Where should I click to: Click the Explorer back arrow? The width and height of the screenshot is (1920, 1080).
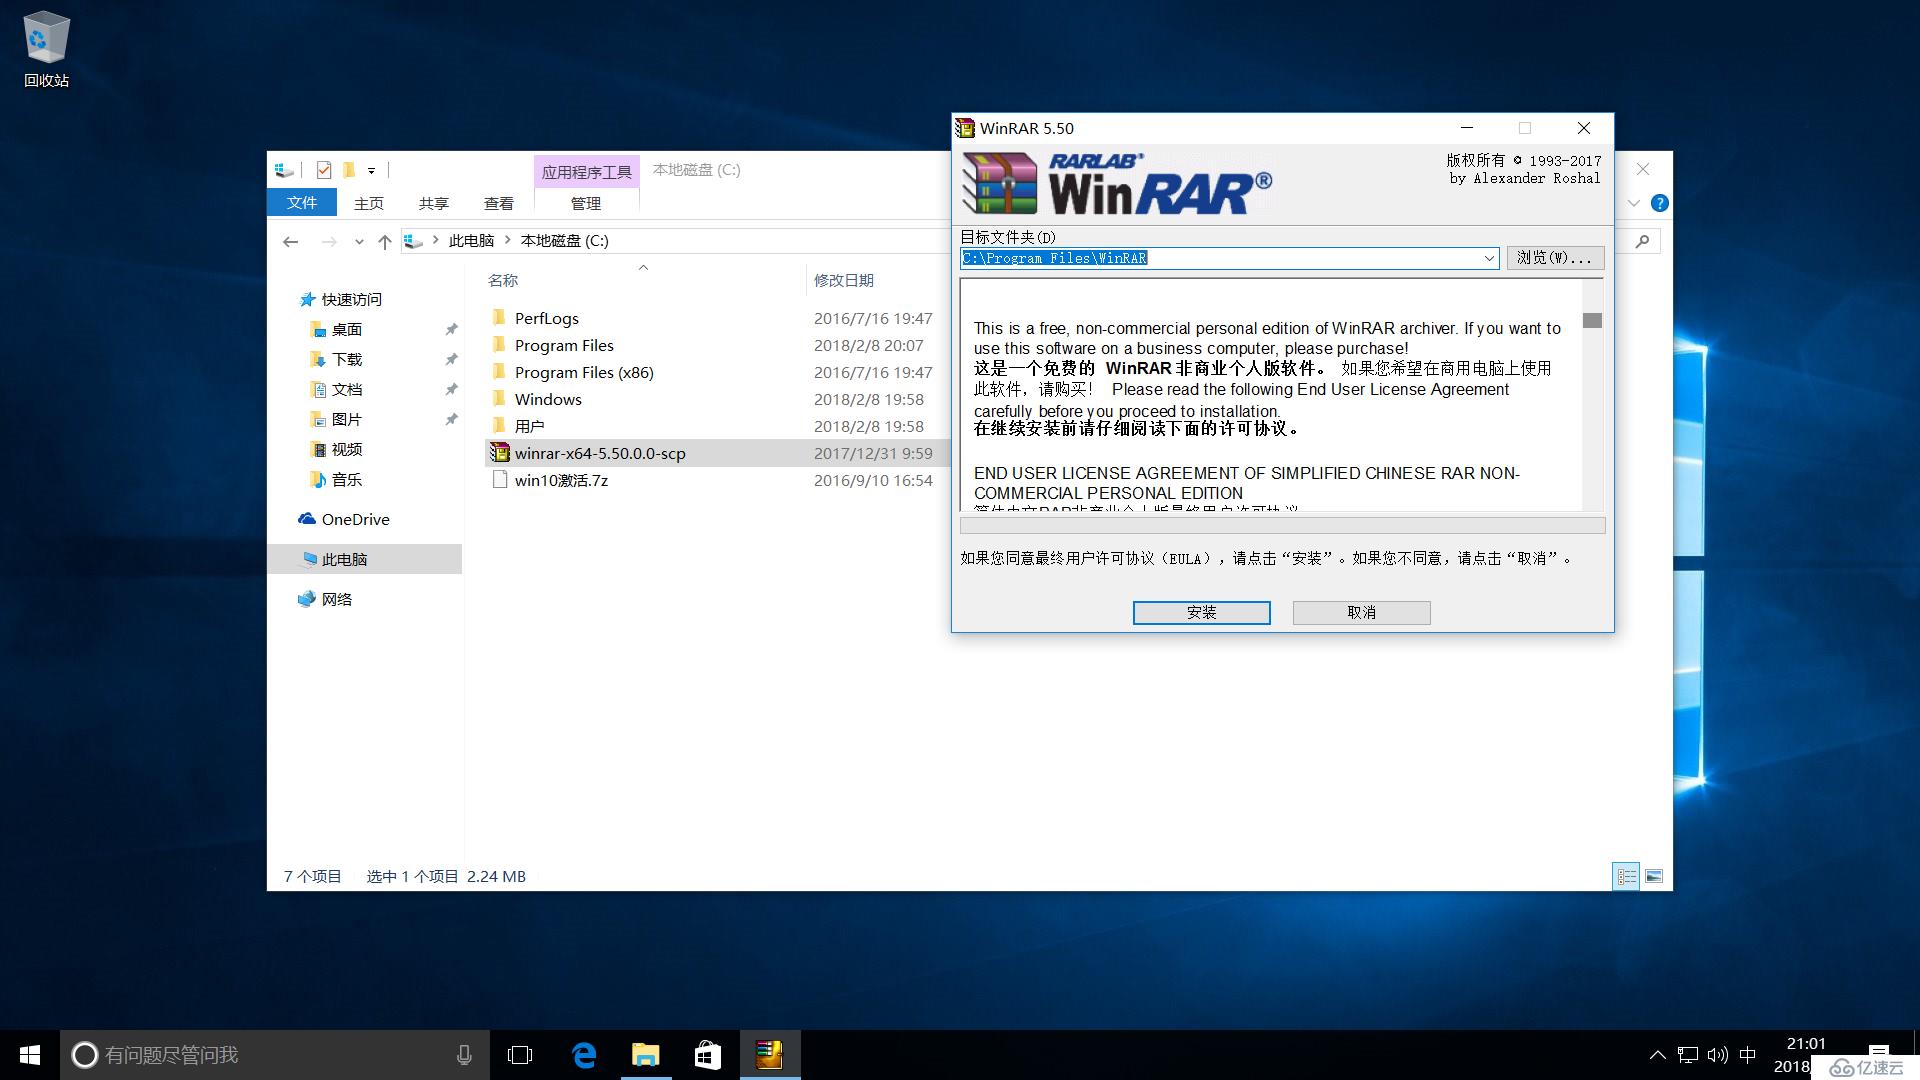[x=291, y=241]
